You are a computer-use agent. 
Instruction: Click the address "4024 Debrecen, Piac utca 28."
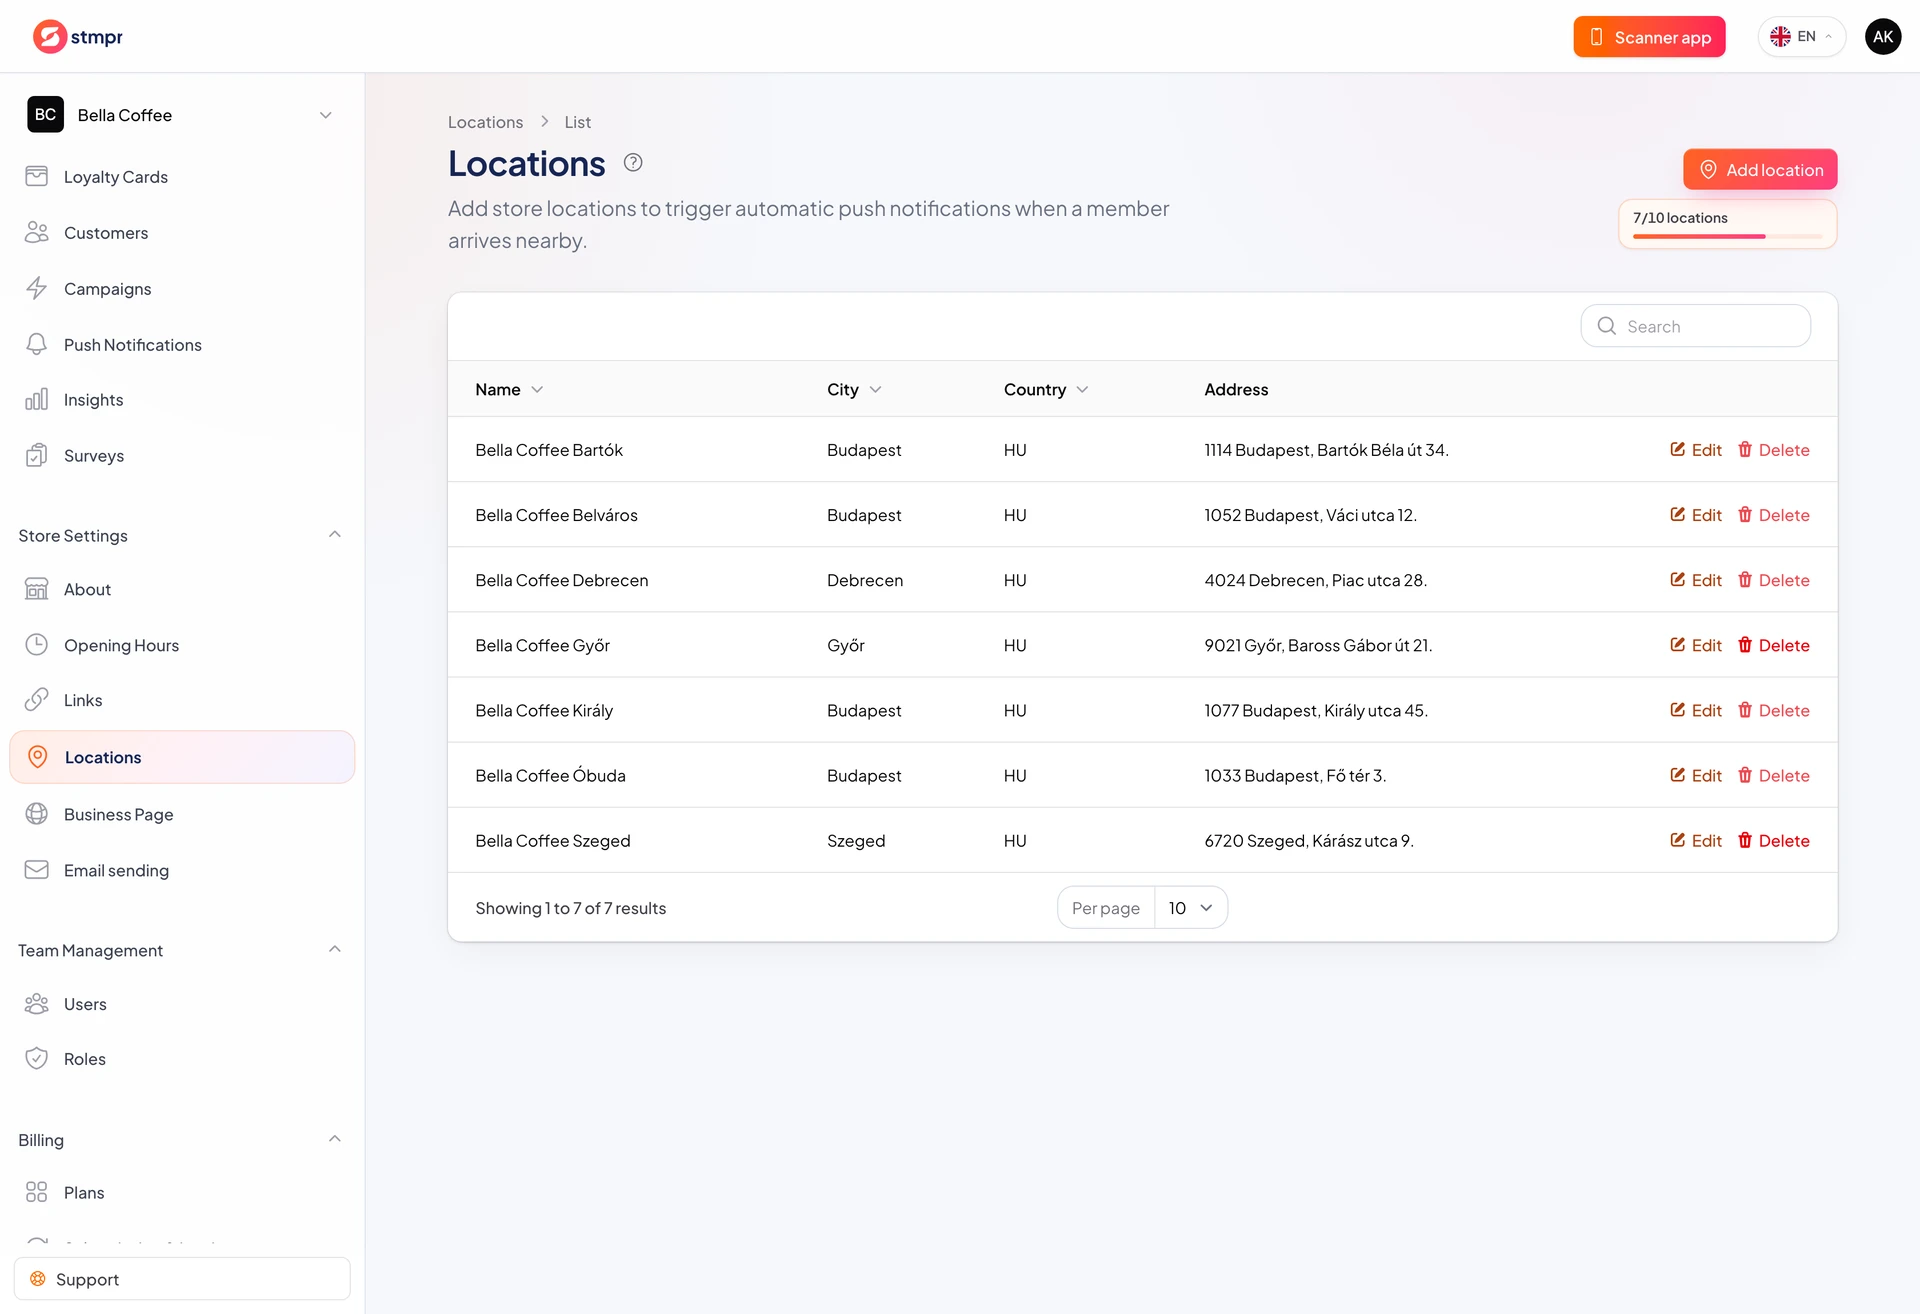[x=1315, y=580]
